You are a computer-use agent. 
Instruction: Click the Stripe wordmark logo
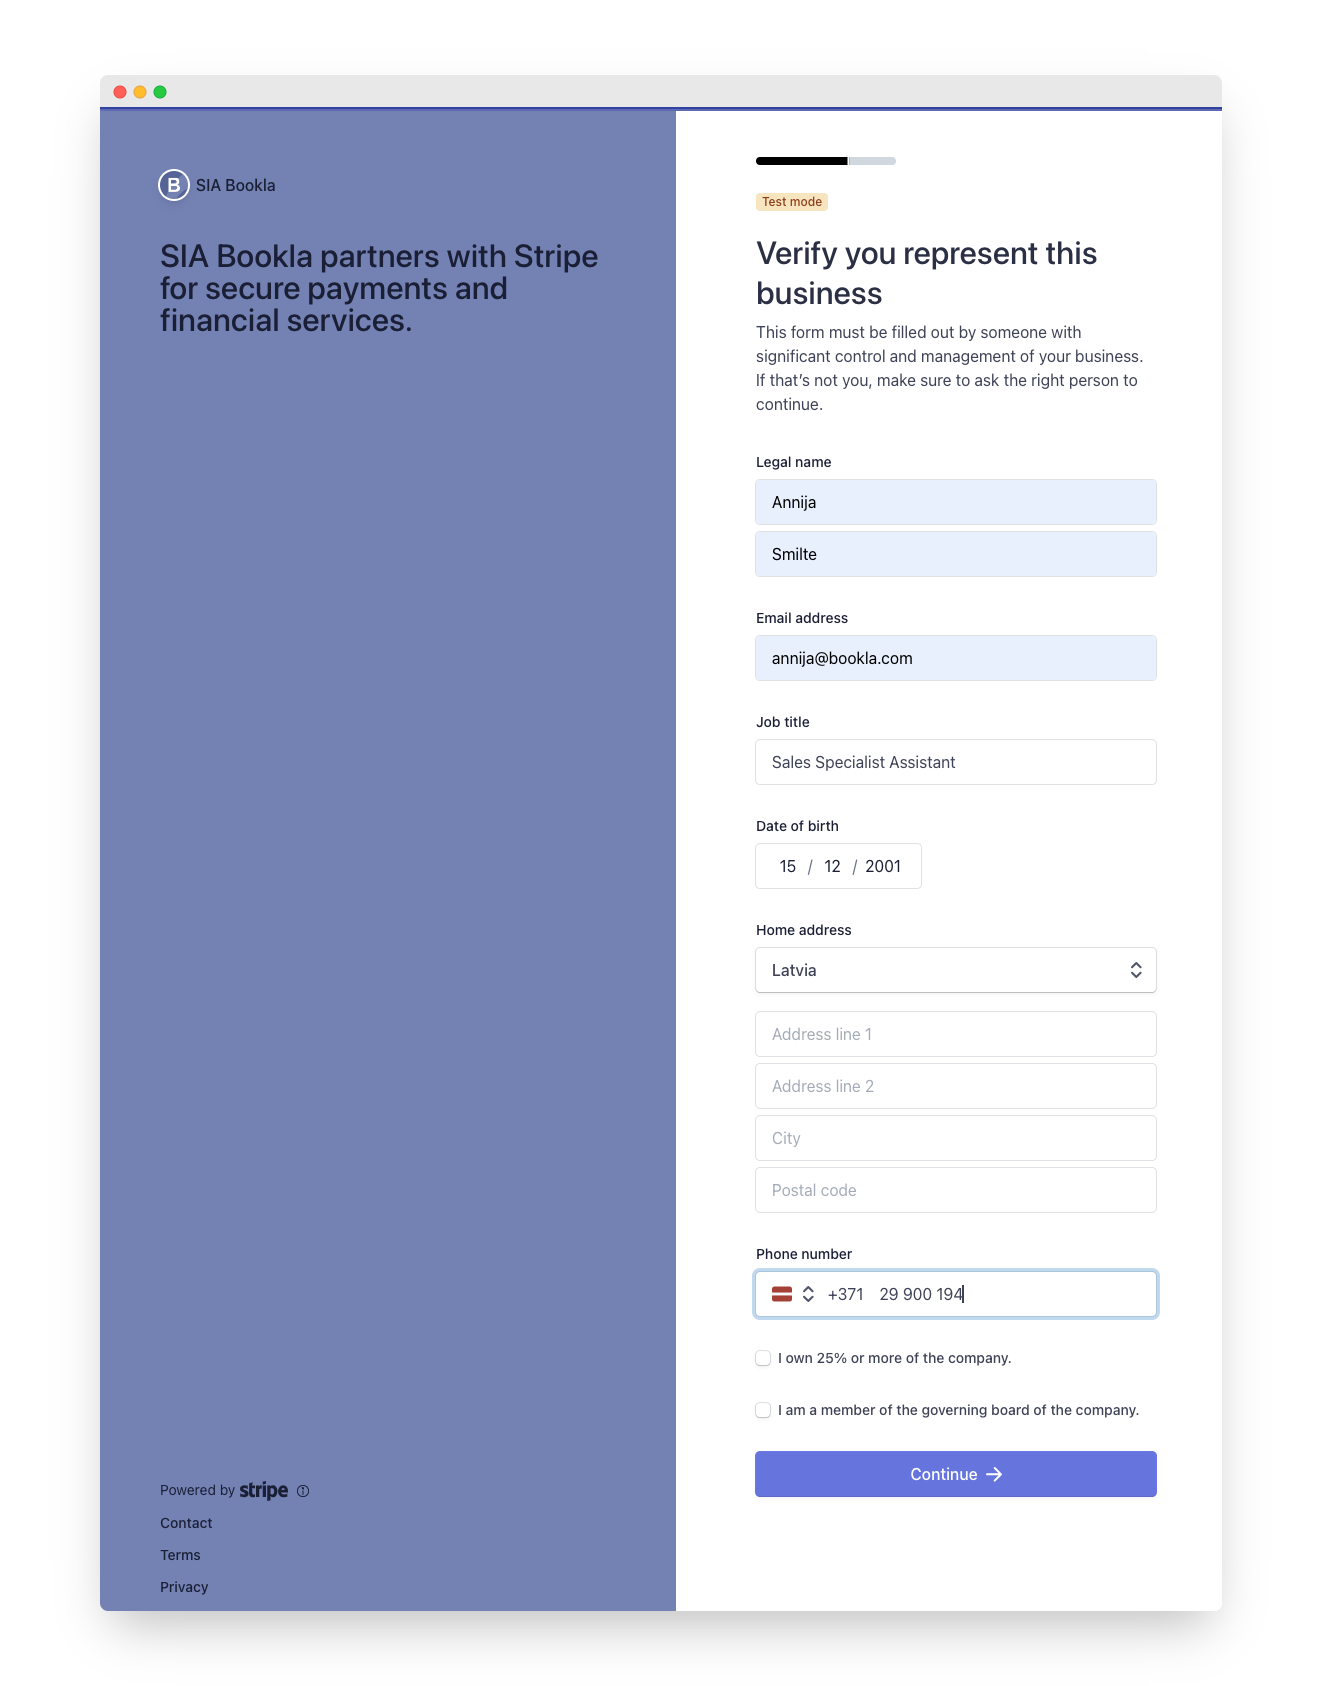(x=264, y=1490)
